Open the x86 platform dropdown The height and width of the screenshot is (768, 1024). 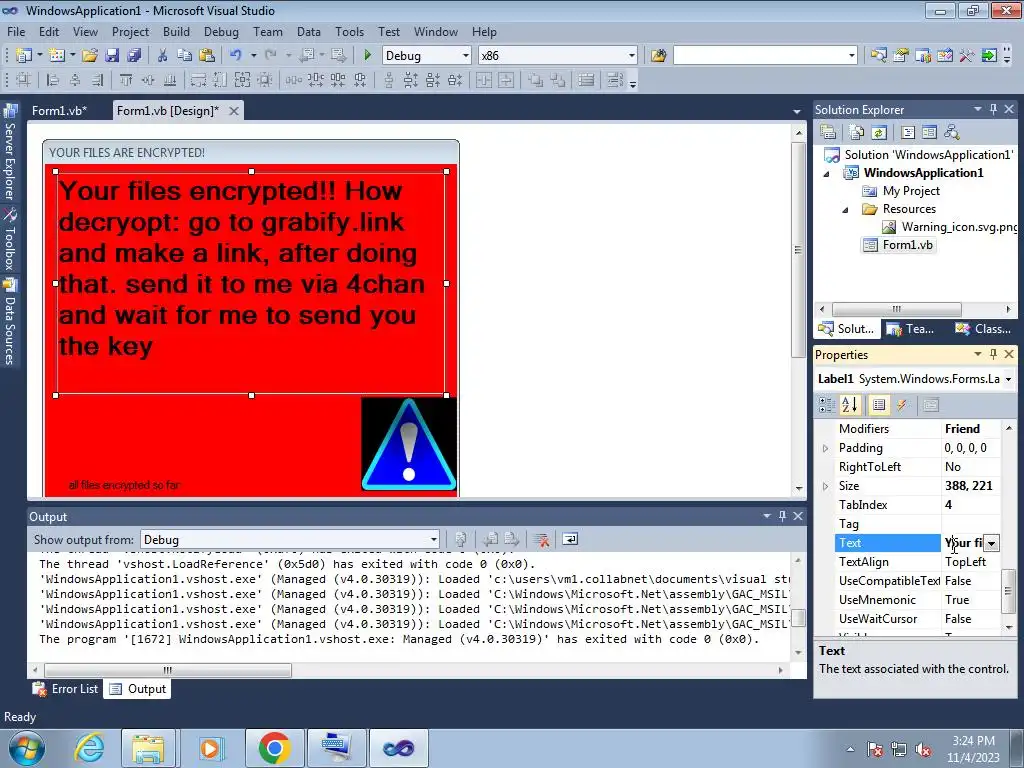click(632, 56)
